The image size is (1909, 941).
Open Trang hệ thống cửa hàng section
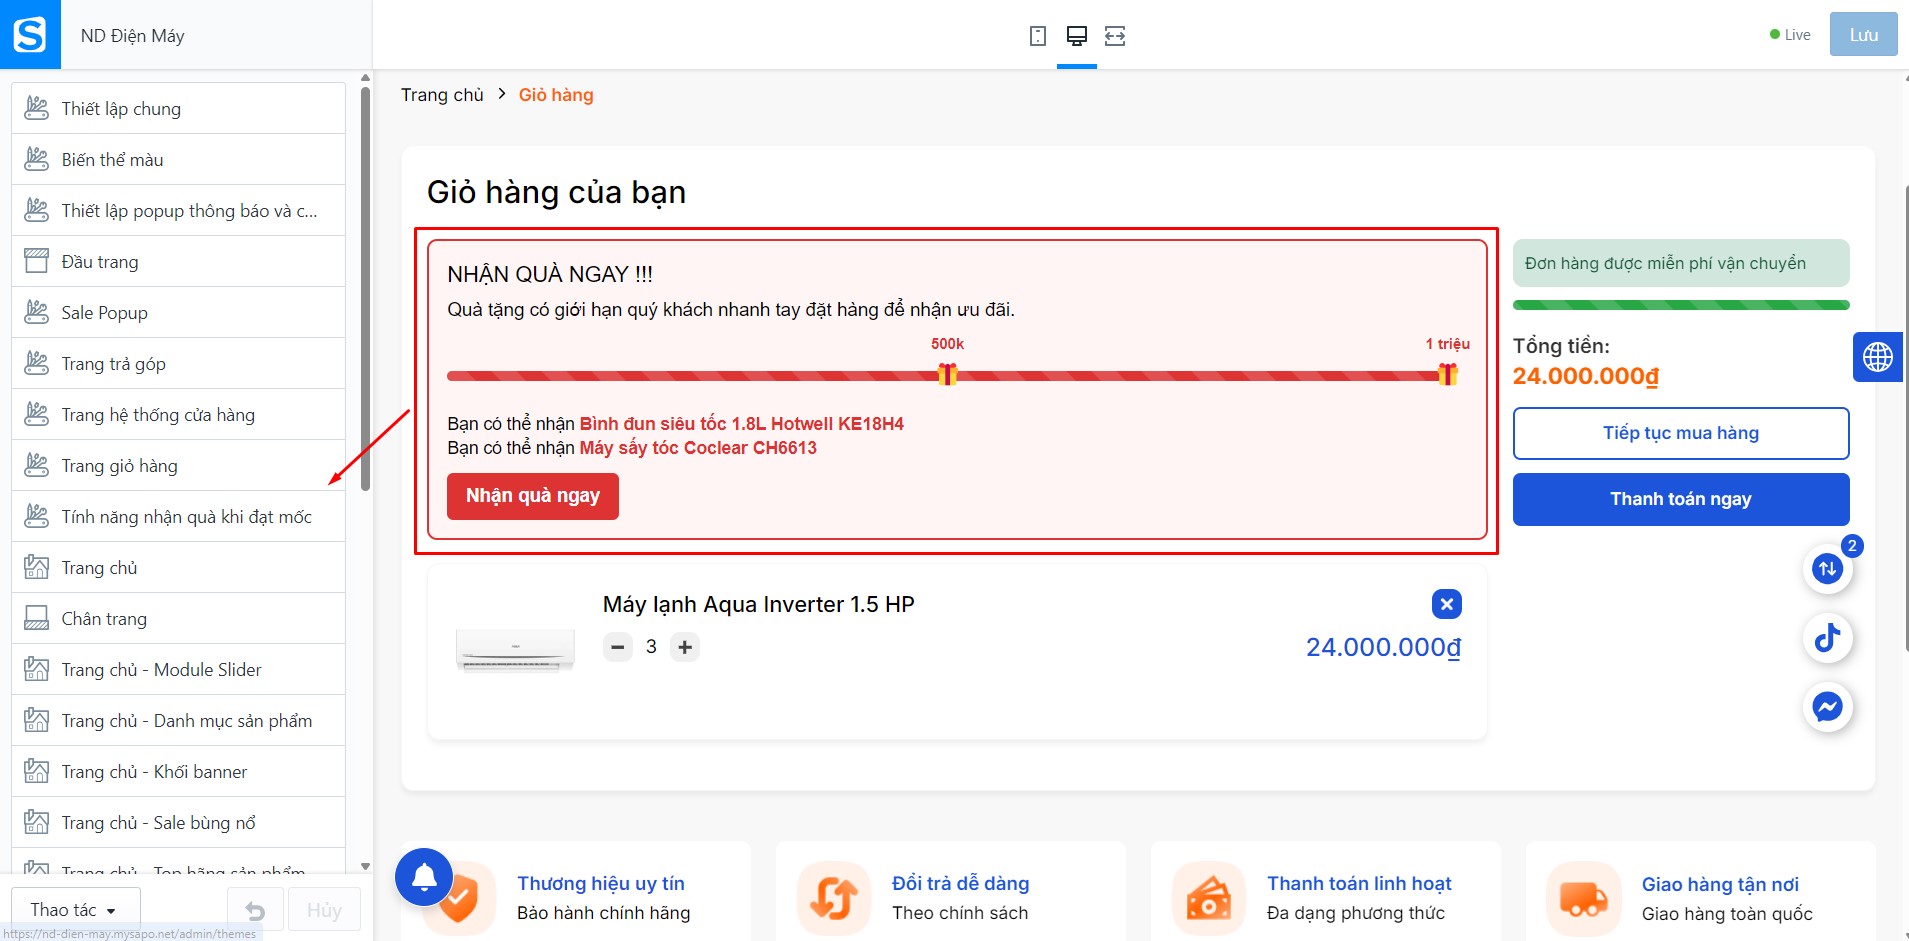[179, 414]
